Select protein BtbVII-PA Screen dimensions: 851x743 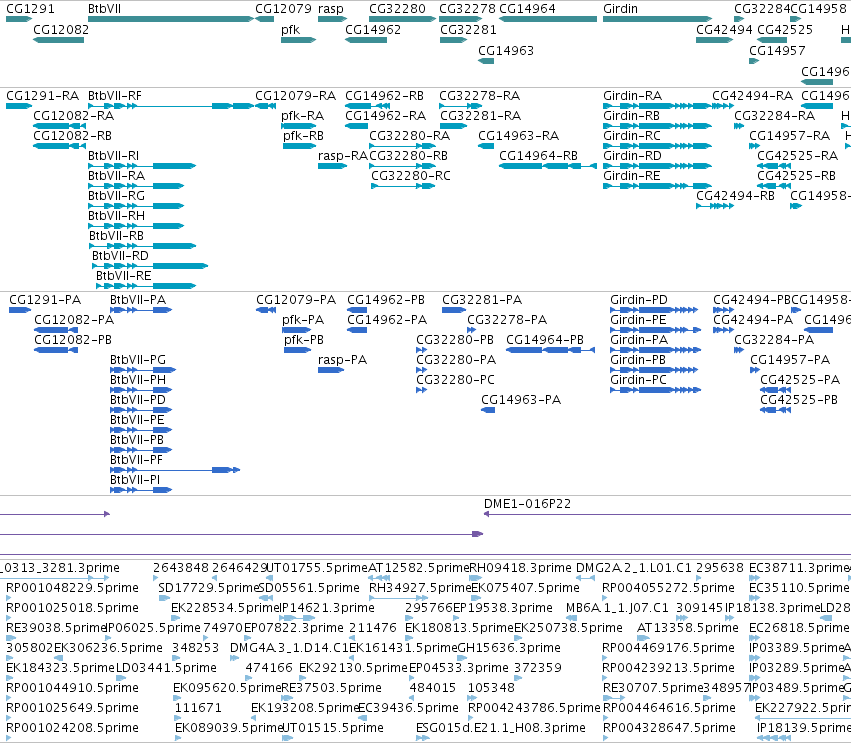point(138,300)
